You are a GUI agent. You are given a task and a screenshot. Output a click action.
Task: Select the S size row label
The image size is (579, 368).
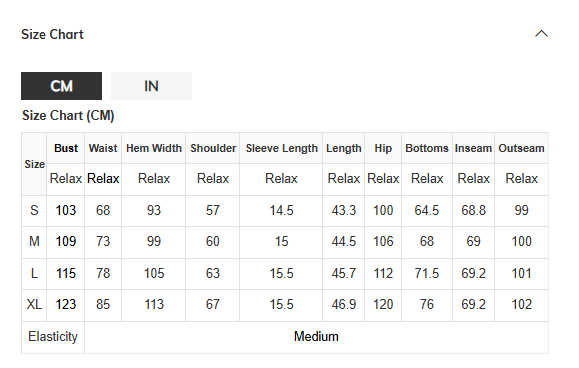pos(34,210)
